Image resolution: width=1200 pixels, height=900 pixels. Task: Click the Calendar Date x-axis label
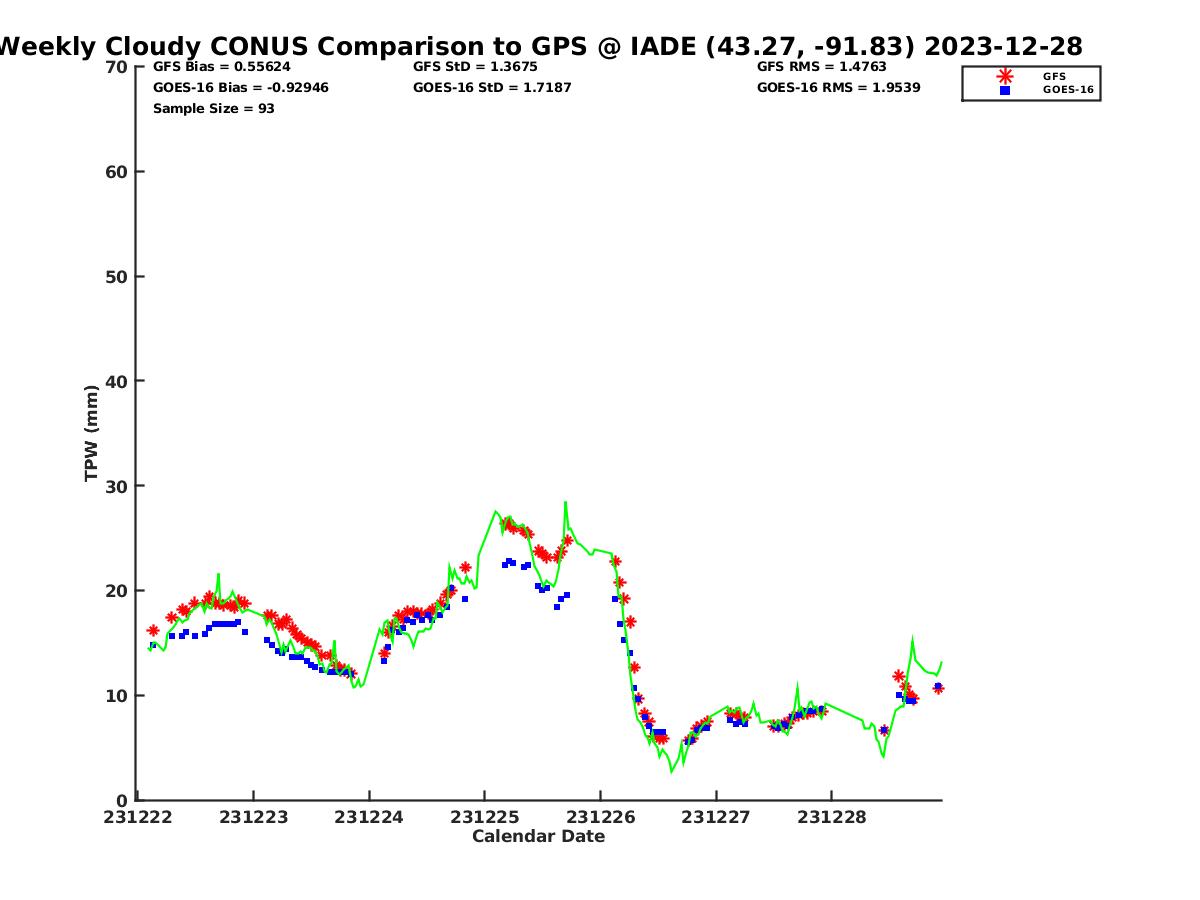pyautogui.click(x=538, y=837)
